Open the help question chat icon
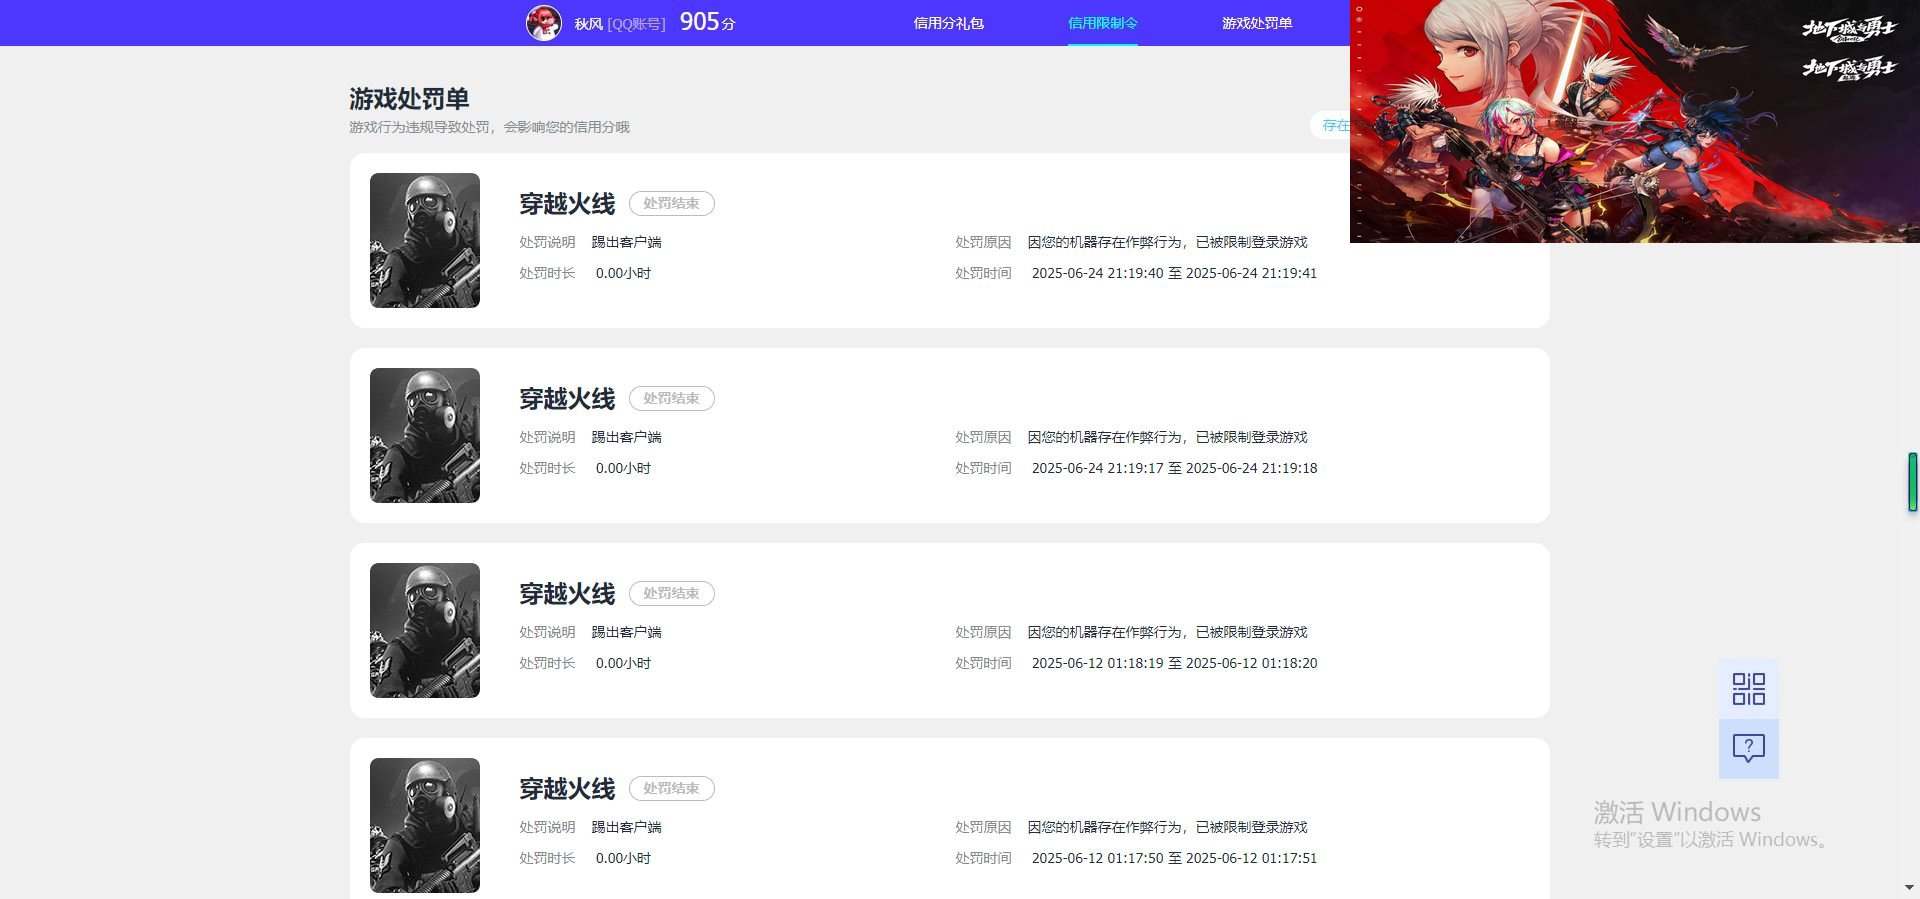This screenshot has width=1920, height=899. [1748, 748]
